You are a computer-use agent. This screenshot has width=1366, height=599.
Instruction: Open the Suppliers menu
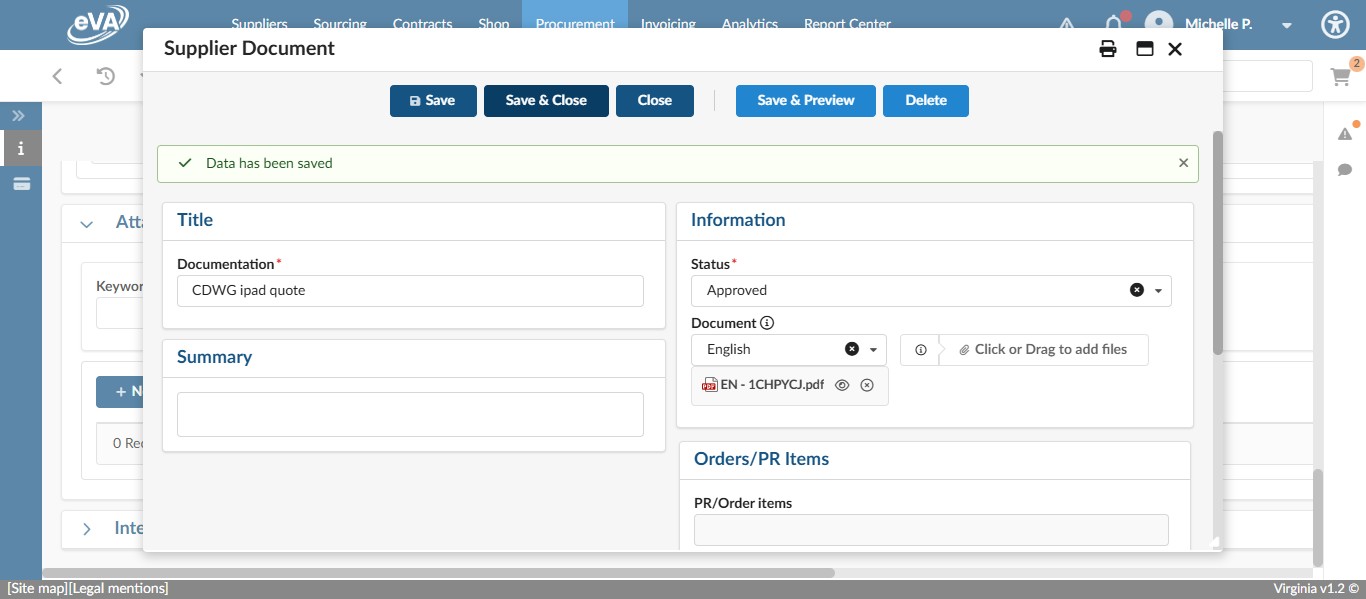tap(259, 24)
